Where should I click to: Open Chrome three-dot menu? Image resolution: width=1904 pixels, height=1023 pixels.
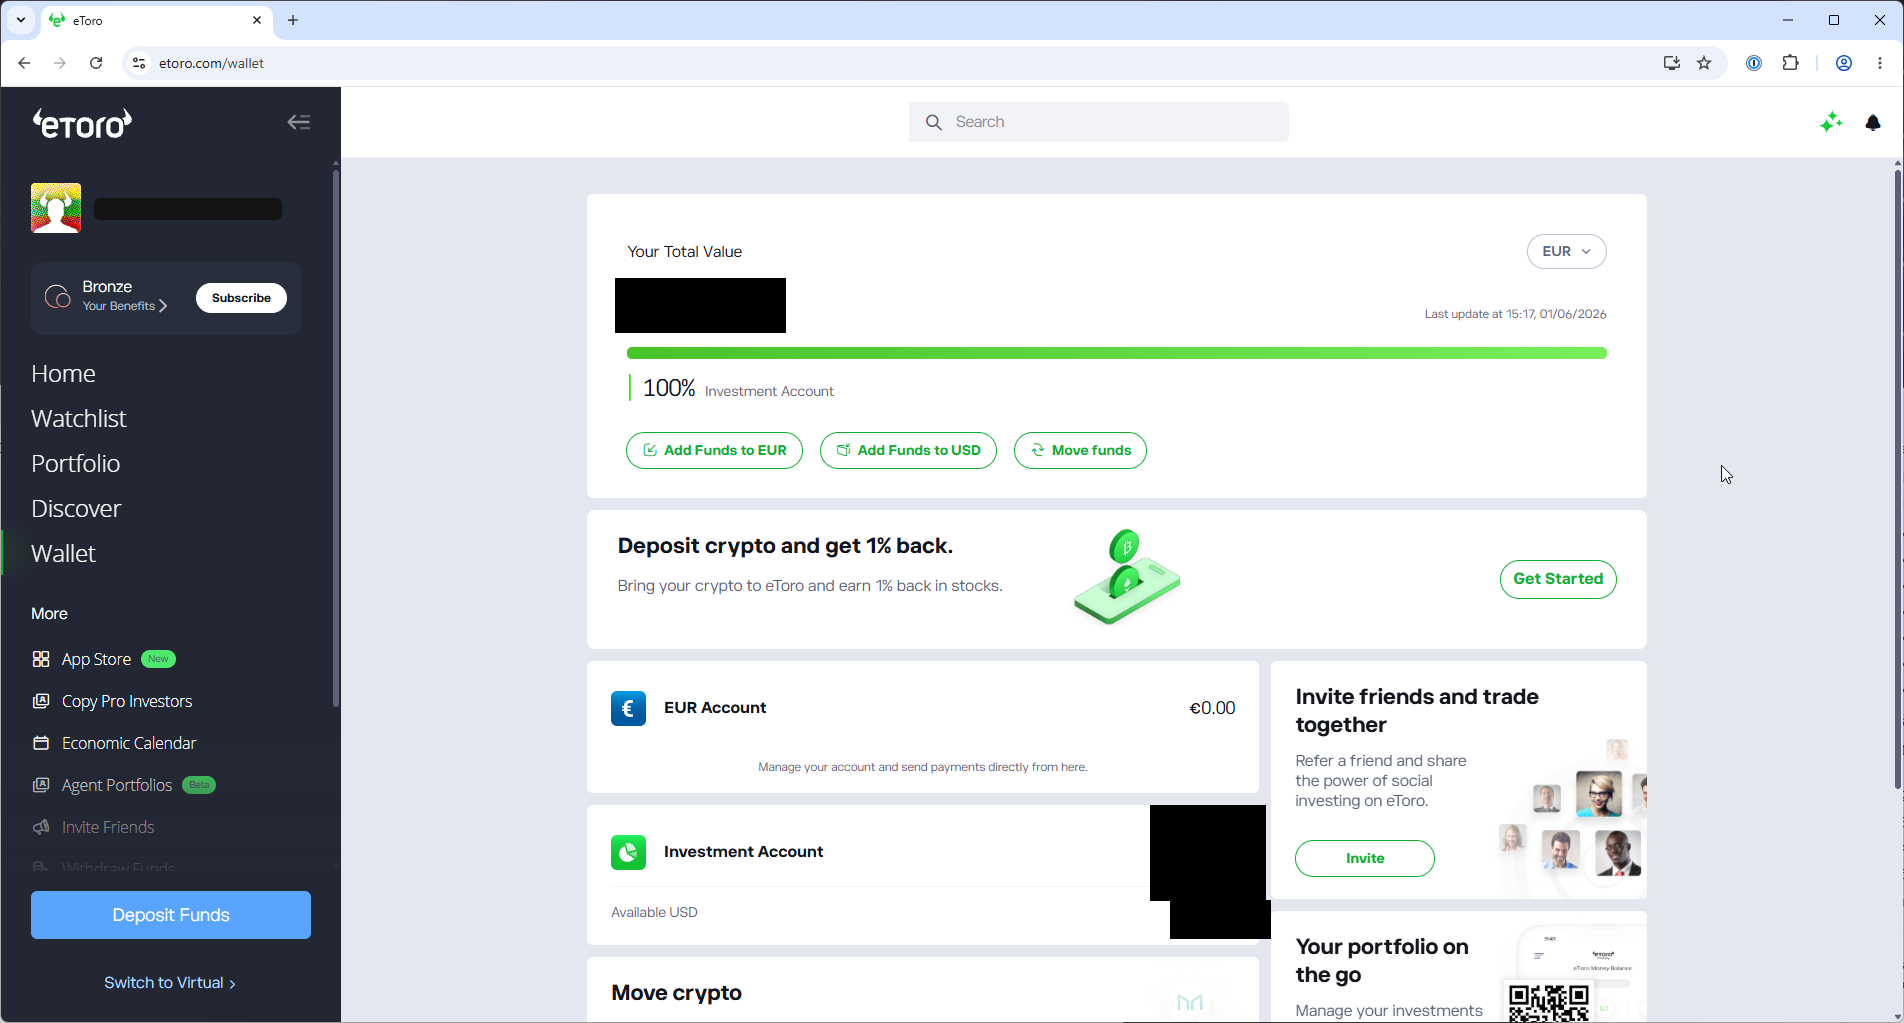(1880, 63)
